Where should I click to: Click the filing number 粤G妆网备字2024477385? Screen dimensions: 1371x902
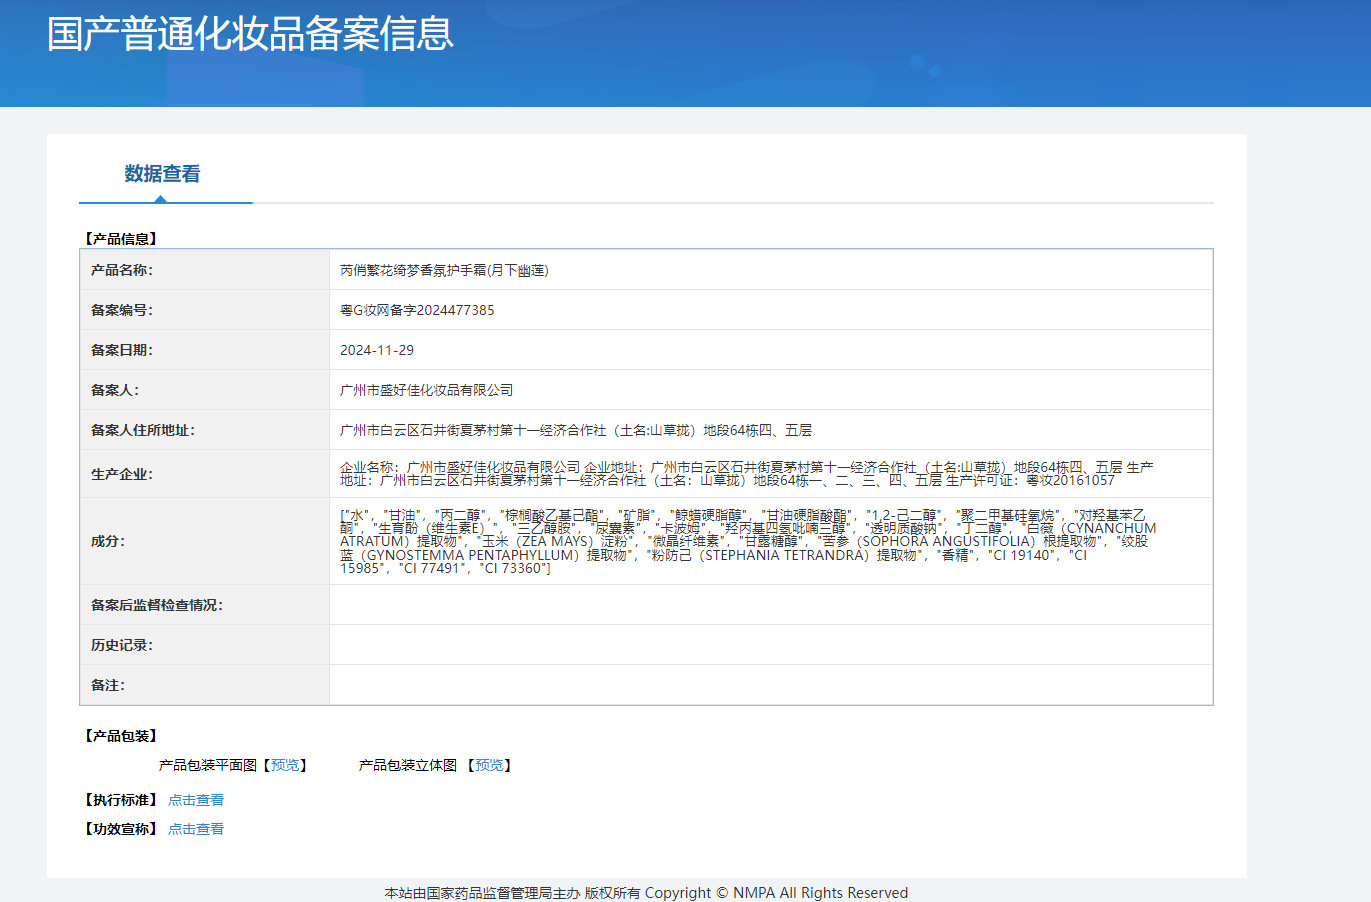pos(417,310)
